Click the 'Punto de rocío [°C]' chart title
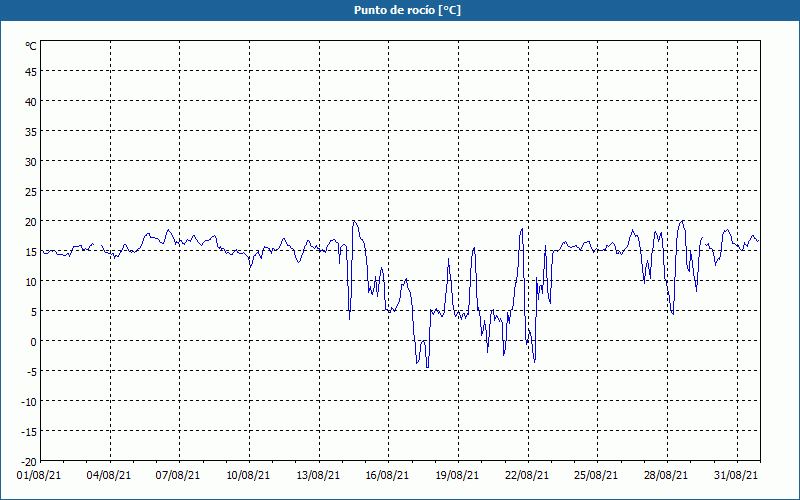 point(407,10)
